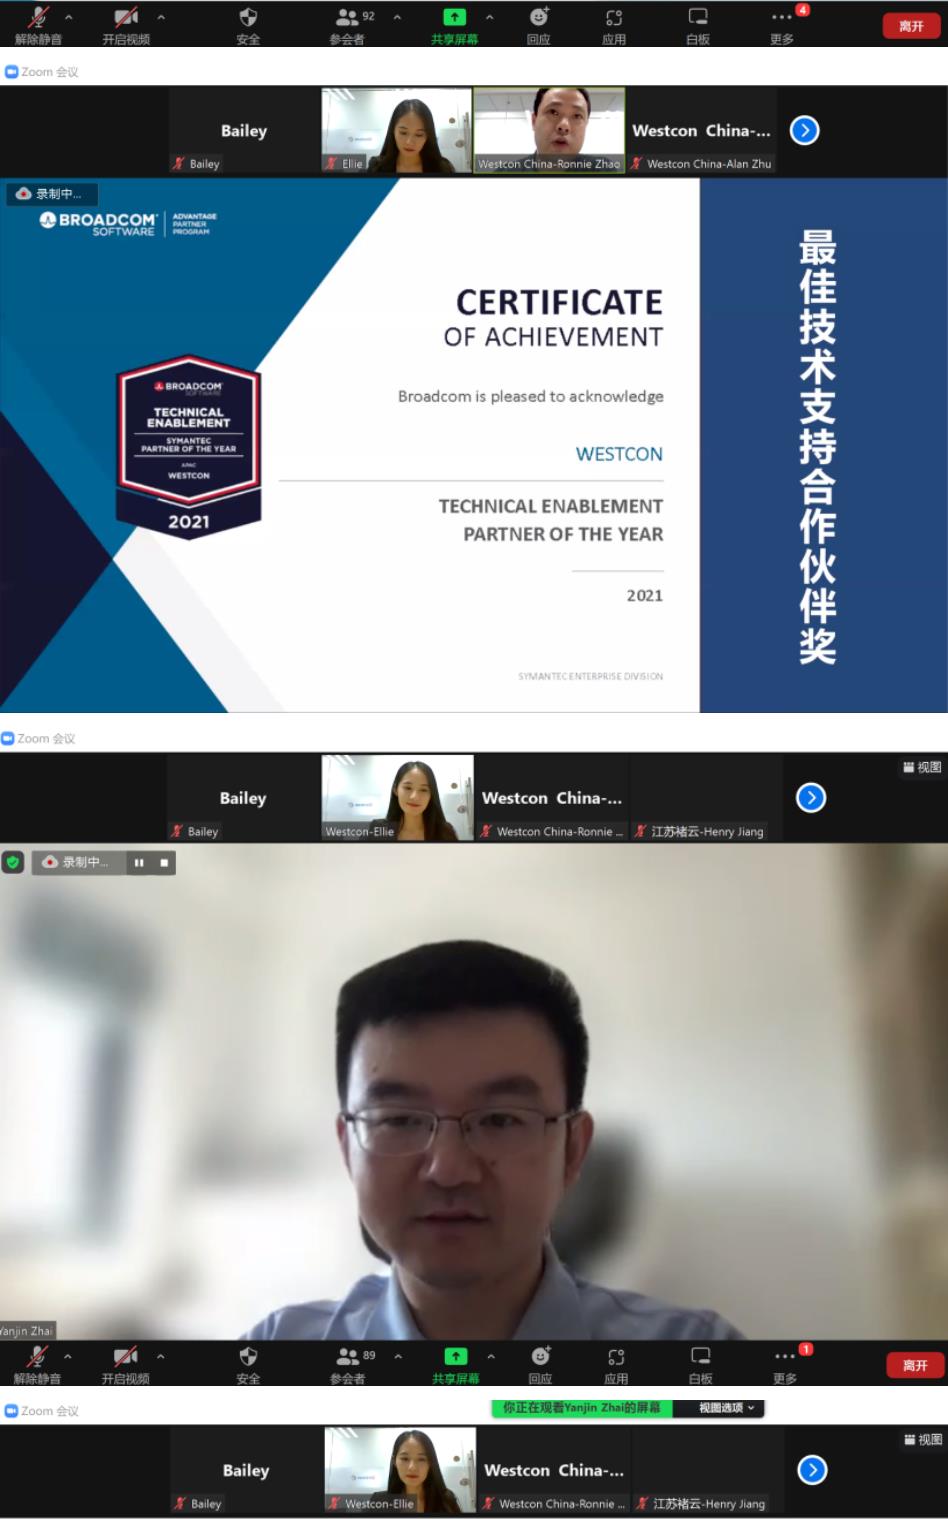This screenshot has height=1519, width=948.
Task: Expand share screen caret in 92-participant toolbar
Action: coord(489,17)
